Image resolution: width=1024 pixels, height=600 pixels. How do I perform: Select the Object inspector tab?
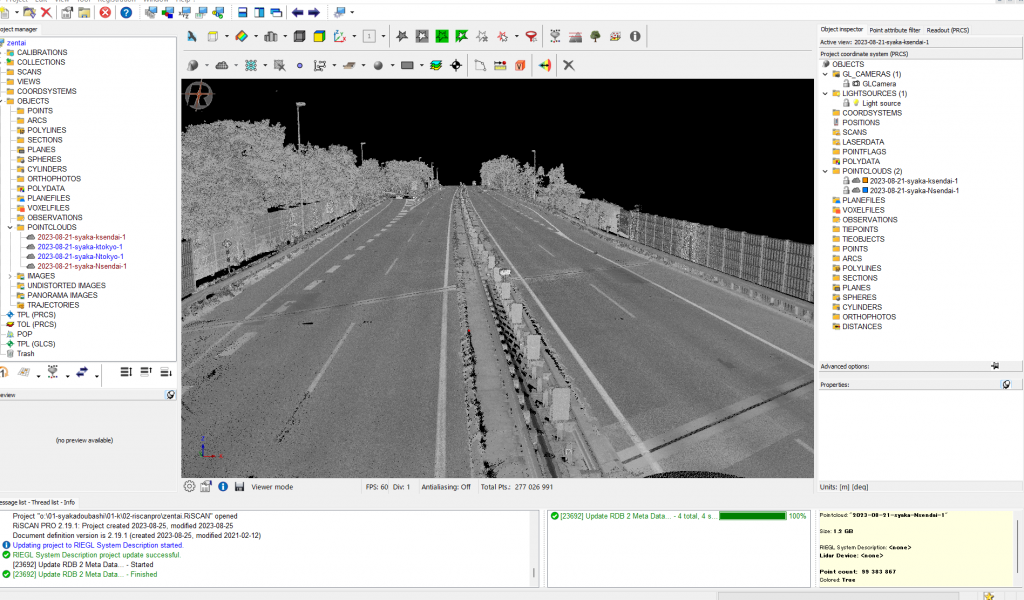pos(842,30)
